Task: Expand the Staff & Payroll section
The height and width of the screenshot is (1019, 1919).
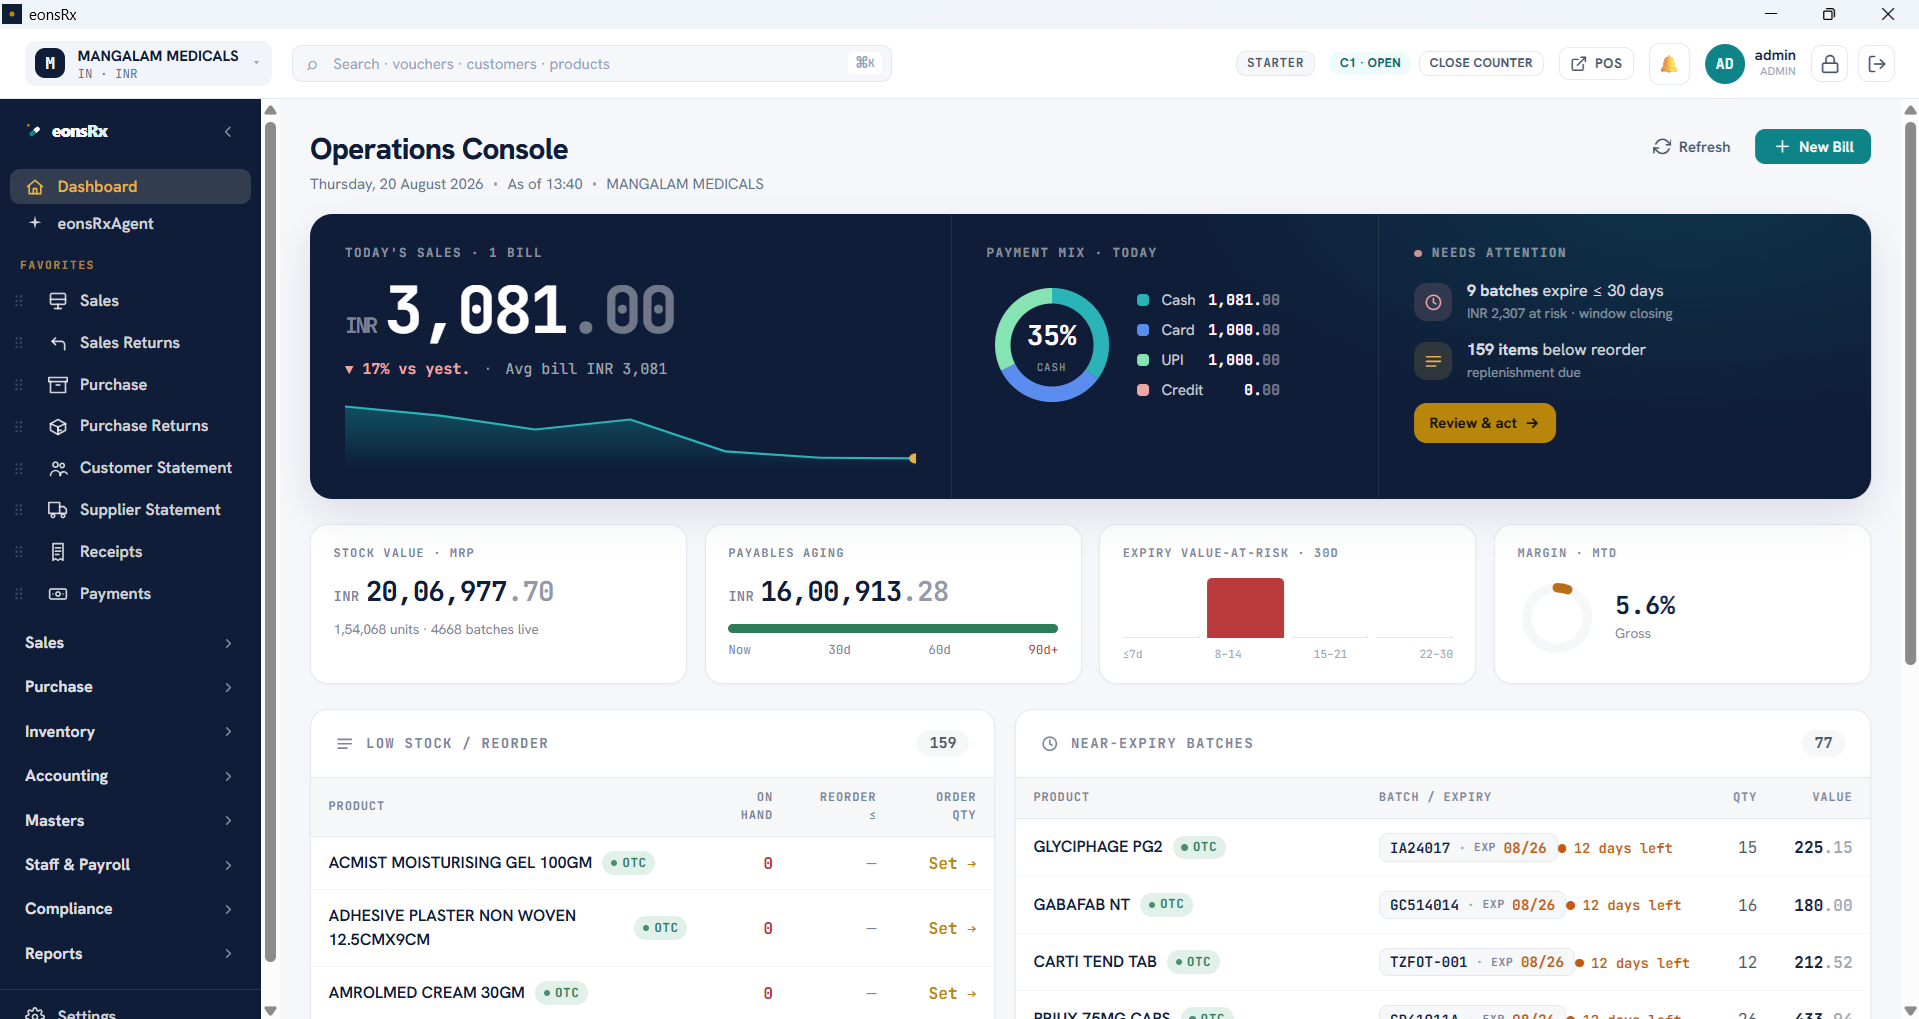Action: coord(128,865)
